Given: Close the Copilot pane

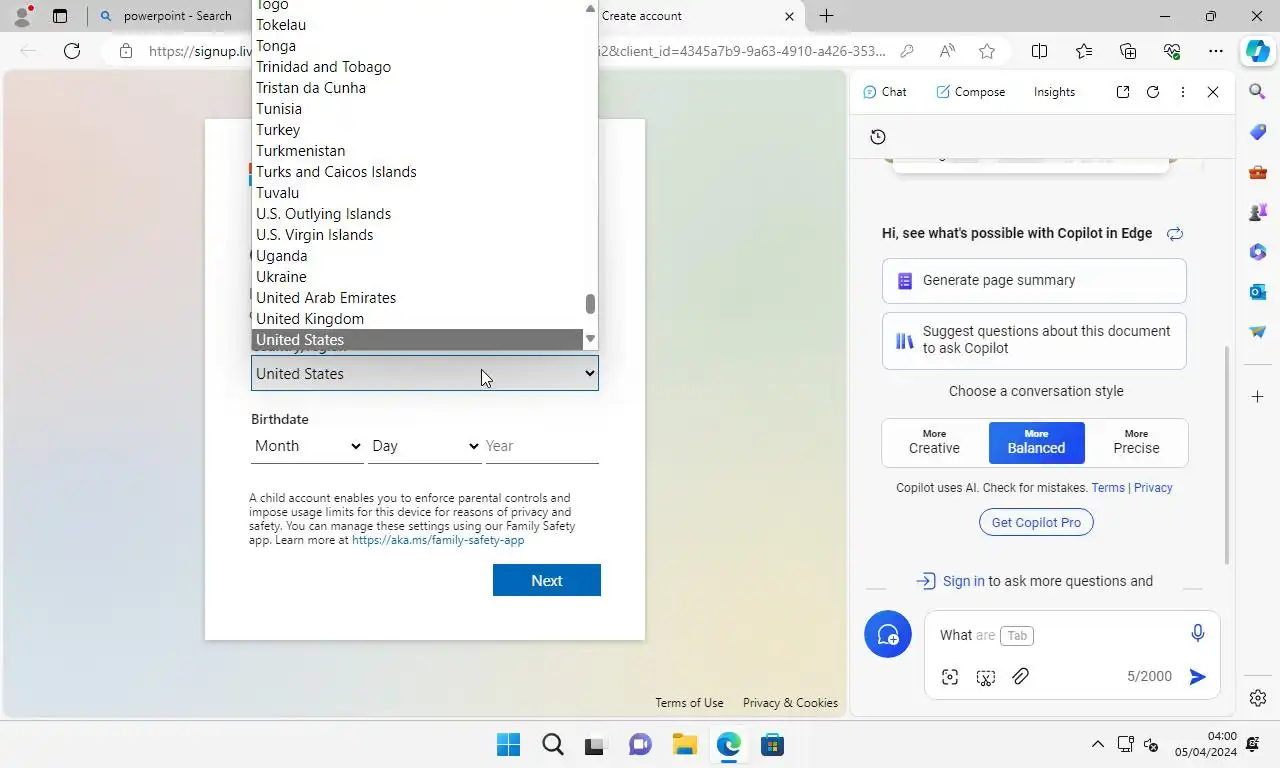Looking at the screenshot, I should point(1213,92).
